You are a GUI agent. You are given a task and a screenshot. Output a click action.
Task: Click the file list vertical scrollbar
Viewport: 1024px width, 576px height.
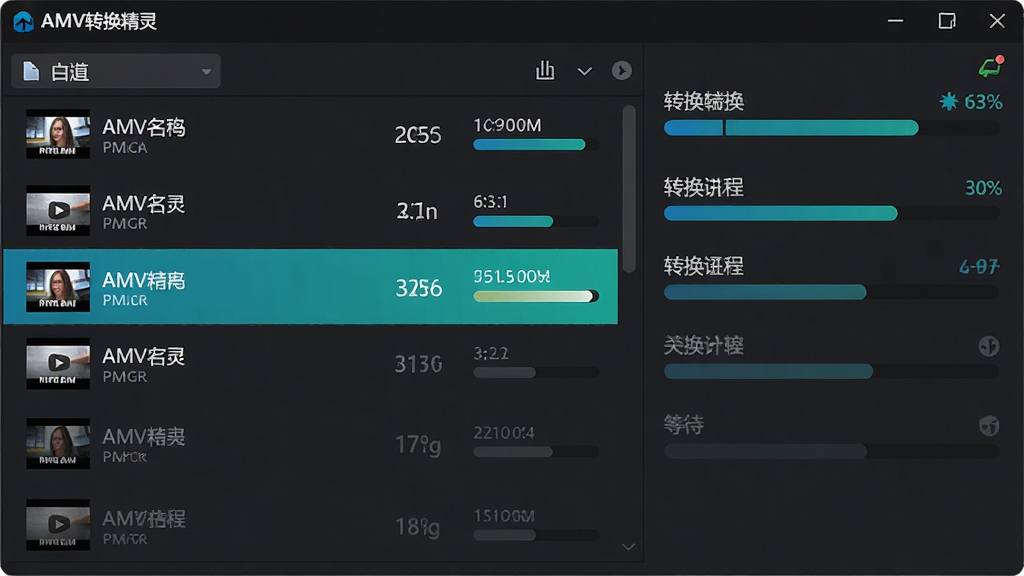629,188
